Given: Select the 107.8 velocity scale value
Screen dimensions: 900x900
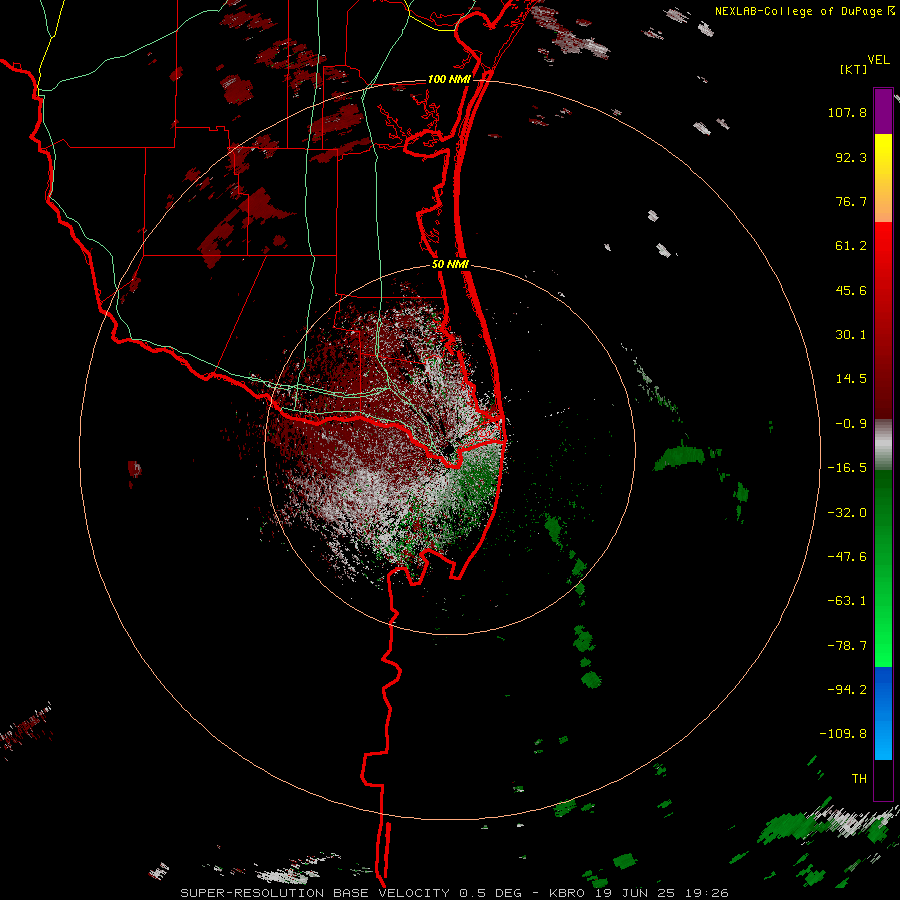Looking at the screenshot, I should tap(847, 112).
